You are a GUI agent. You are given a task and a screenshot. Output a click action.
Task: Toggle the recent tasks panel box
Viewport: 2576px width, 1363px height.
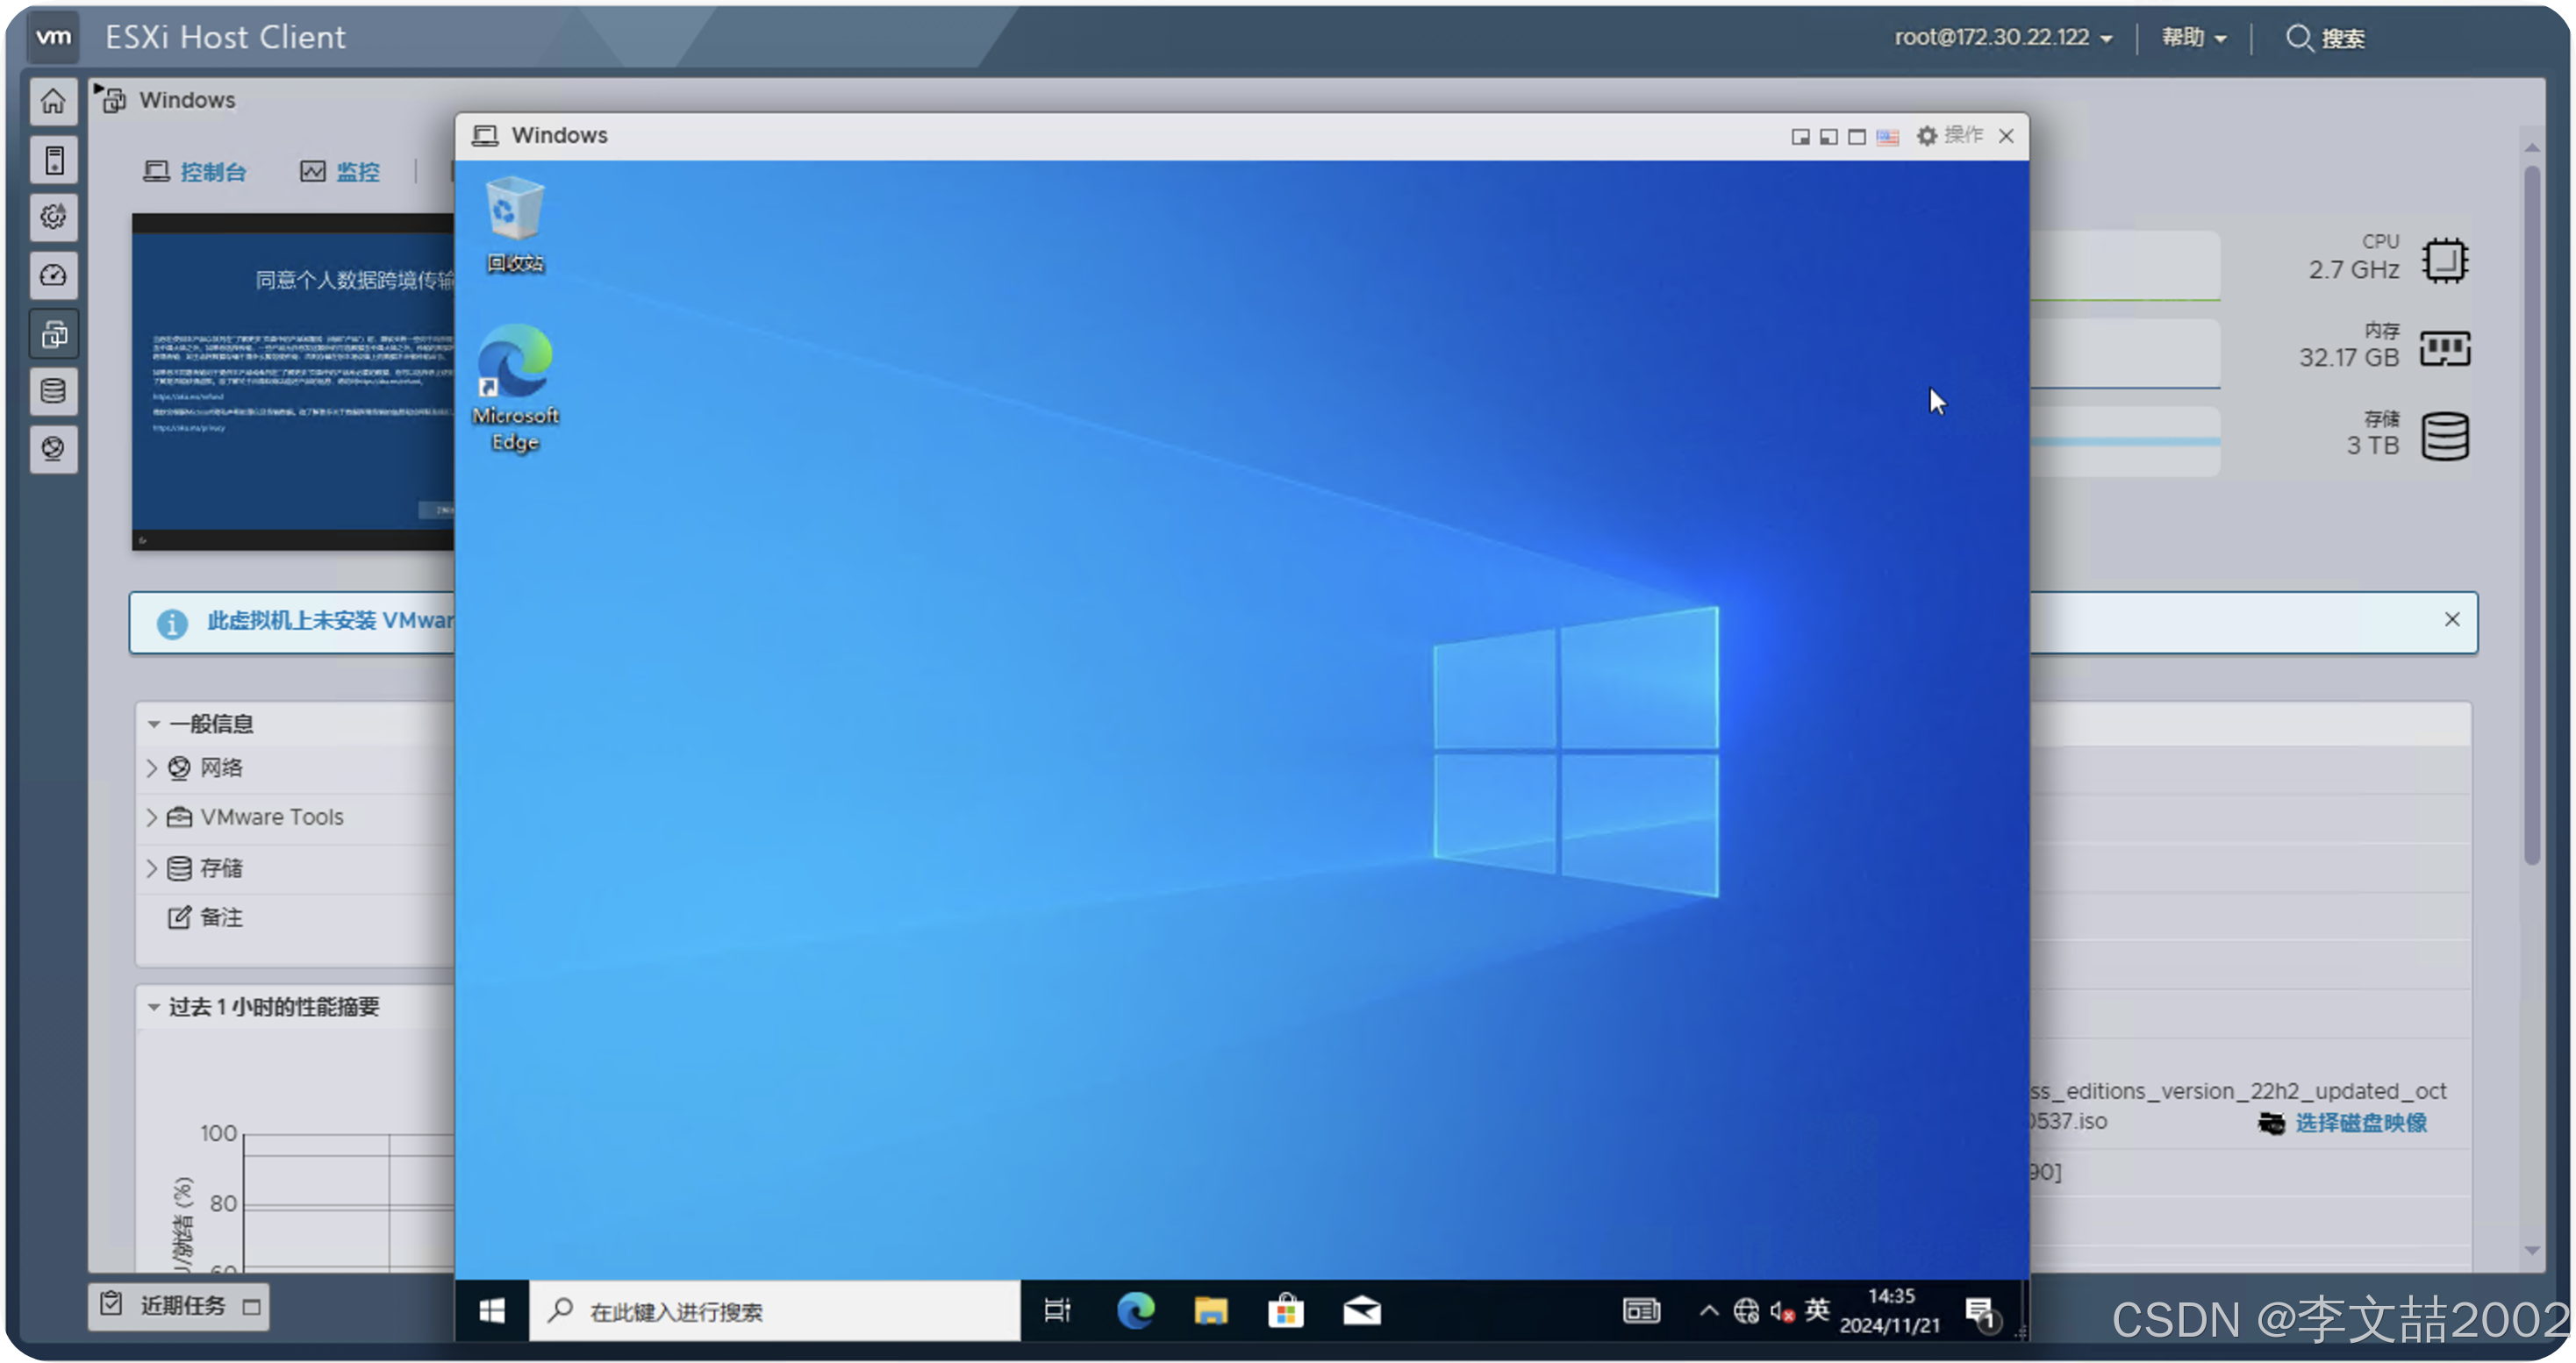(252, 1306)
